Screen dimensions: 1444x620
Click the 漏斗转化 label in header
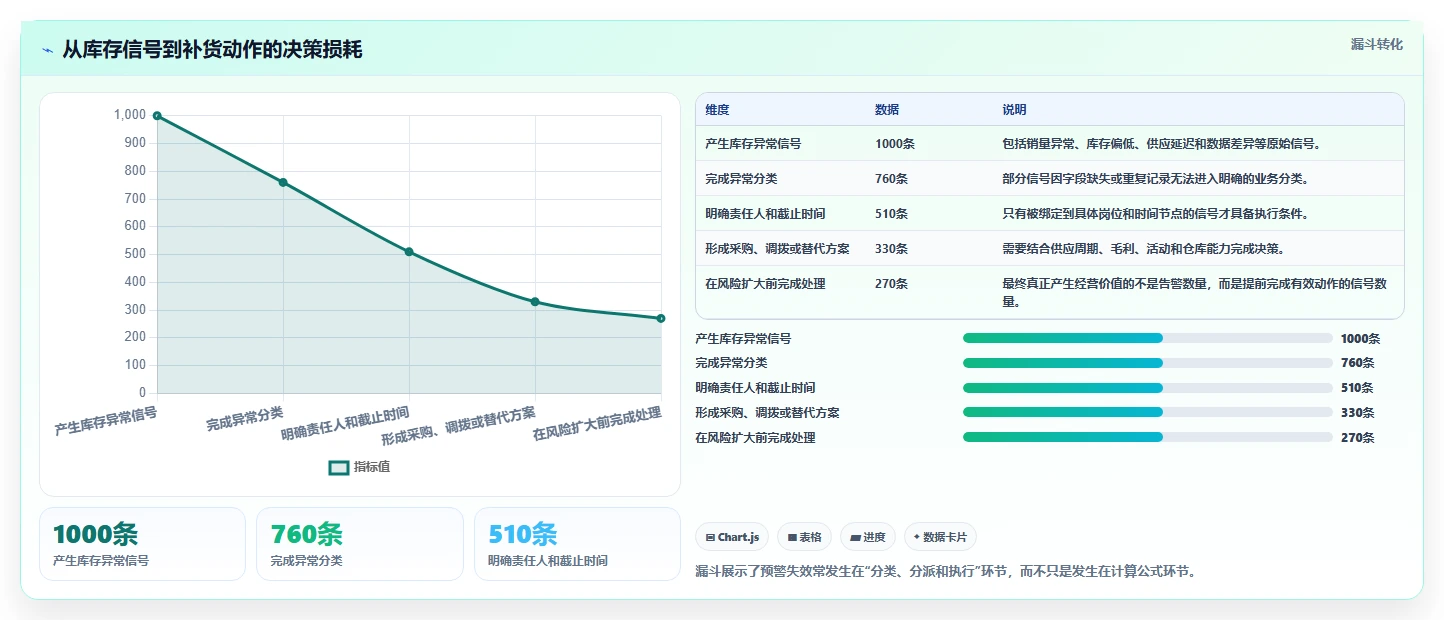(x=1376, y=45)
